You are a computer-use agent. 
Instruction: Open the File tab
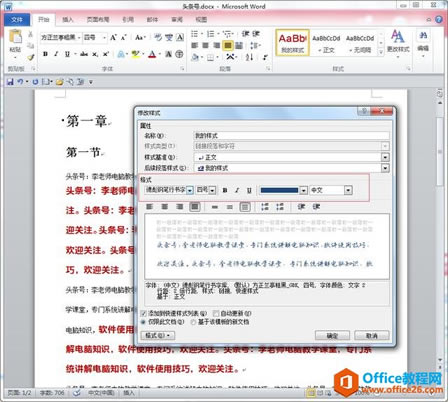coord(17,20)
